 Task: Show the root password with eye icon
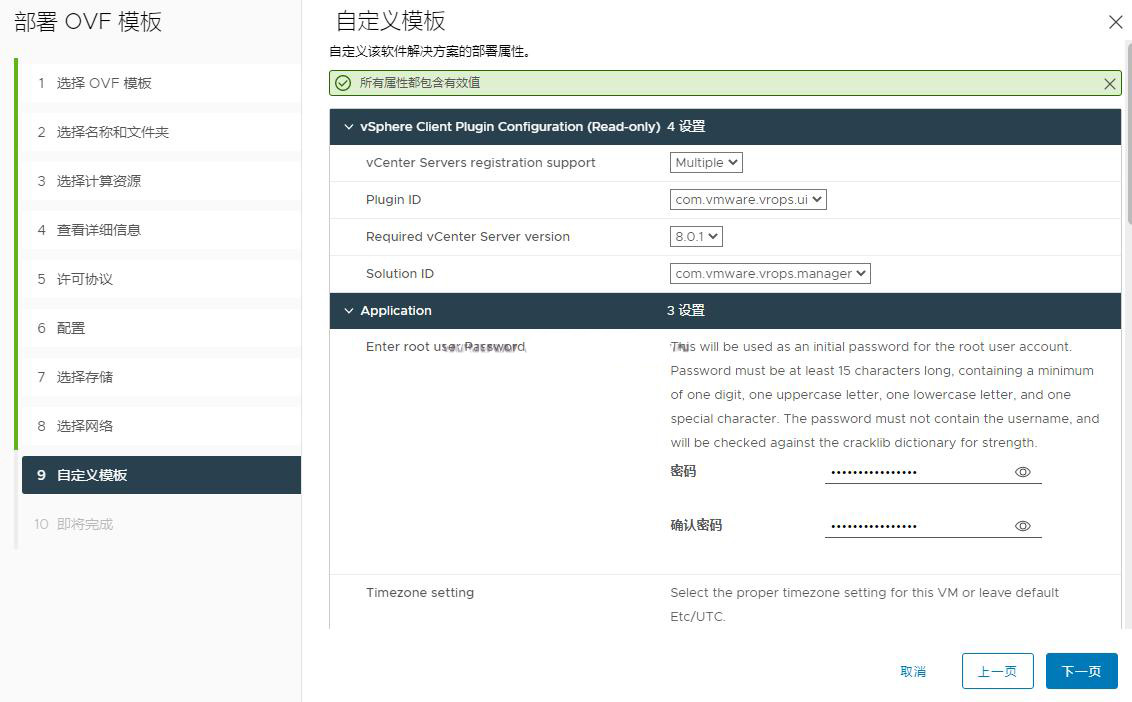coord(1022,472)
